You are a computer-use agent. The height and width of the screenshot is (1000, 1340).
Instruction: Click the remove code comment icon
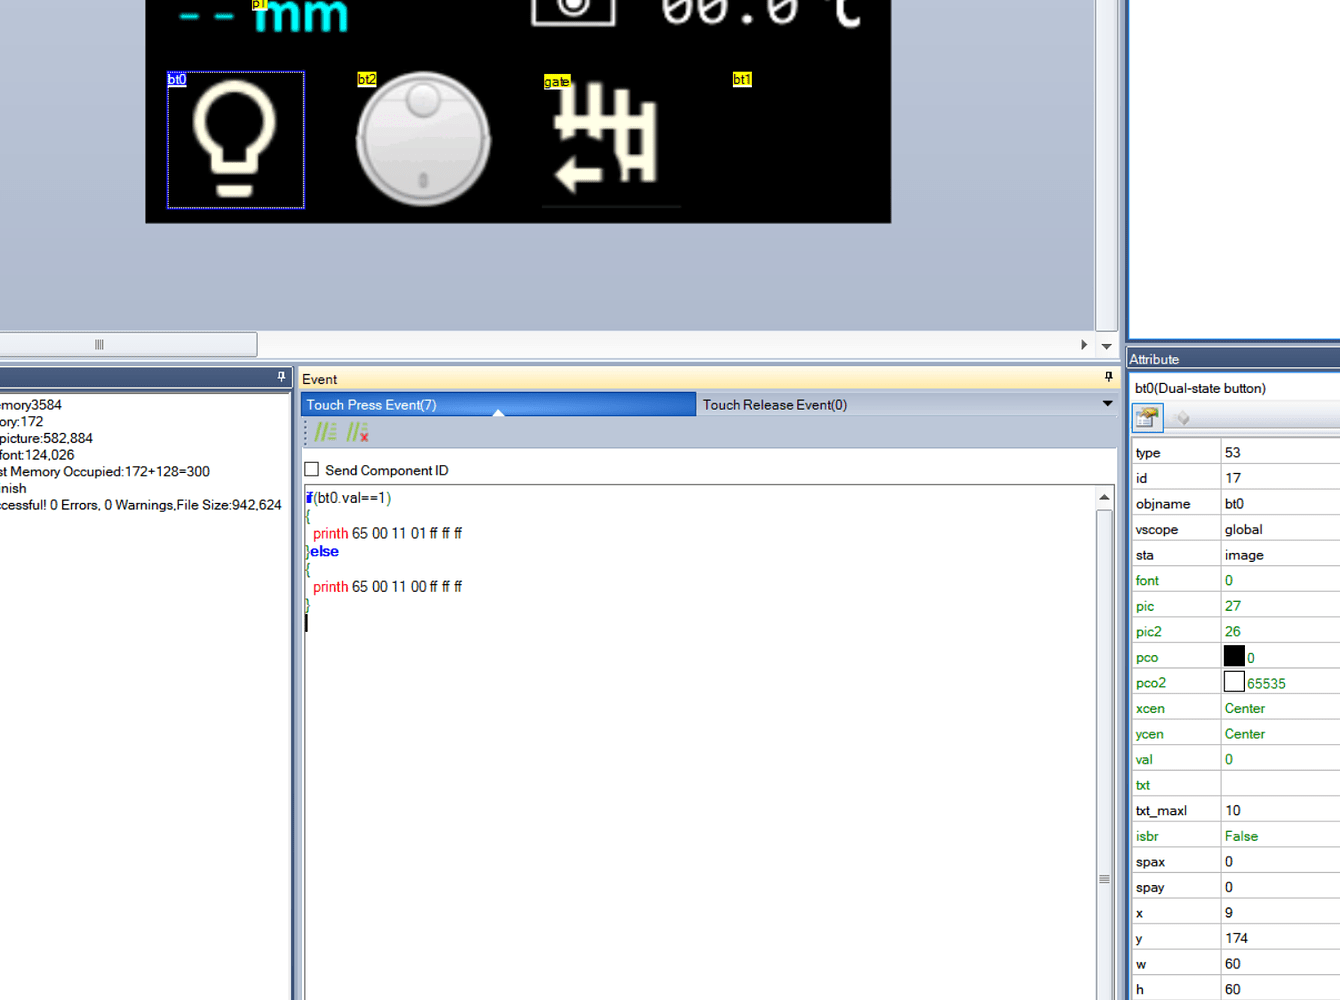point(357,431)
